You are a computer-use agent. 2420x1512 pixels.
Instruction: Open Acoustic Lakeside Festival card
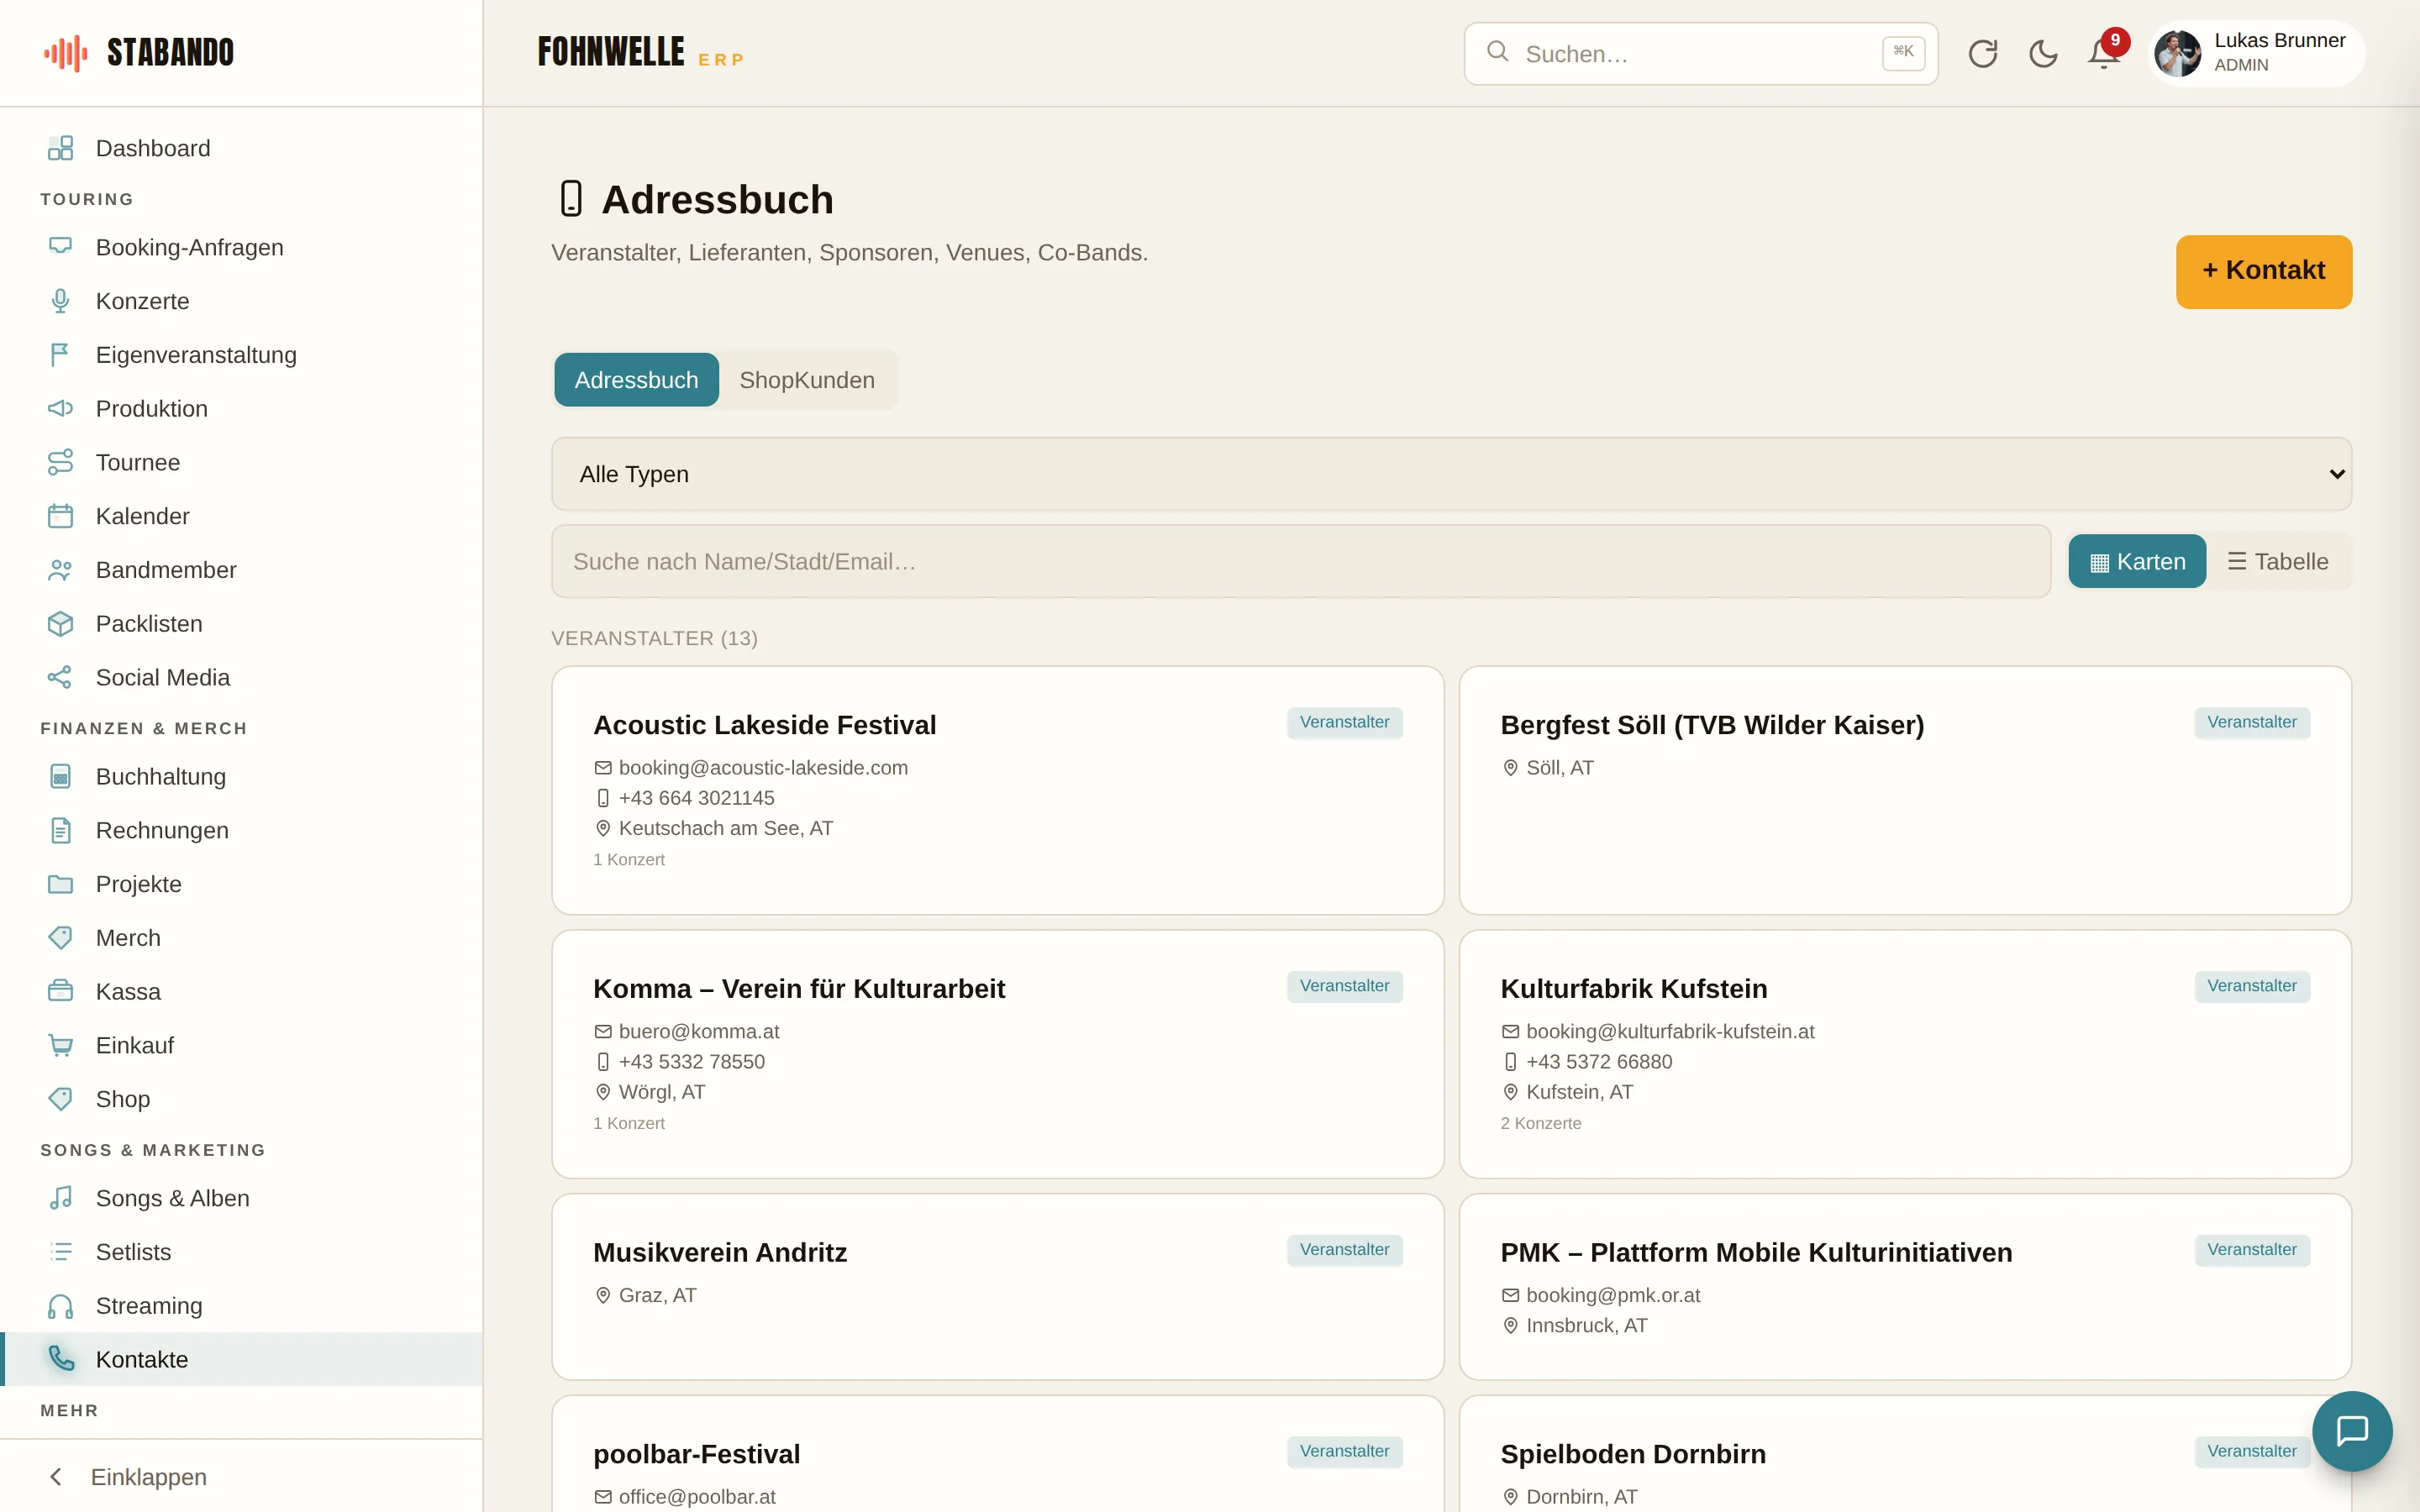pyautogui.click(x=997, y=790)
